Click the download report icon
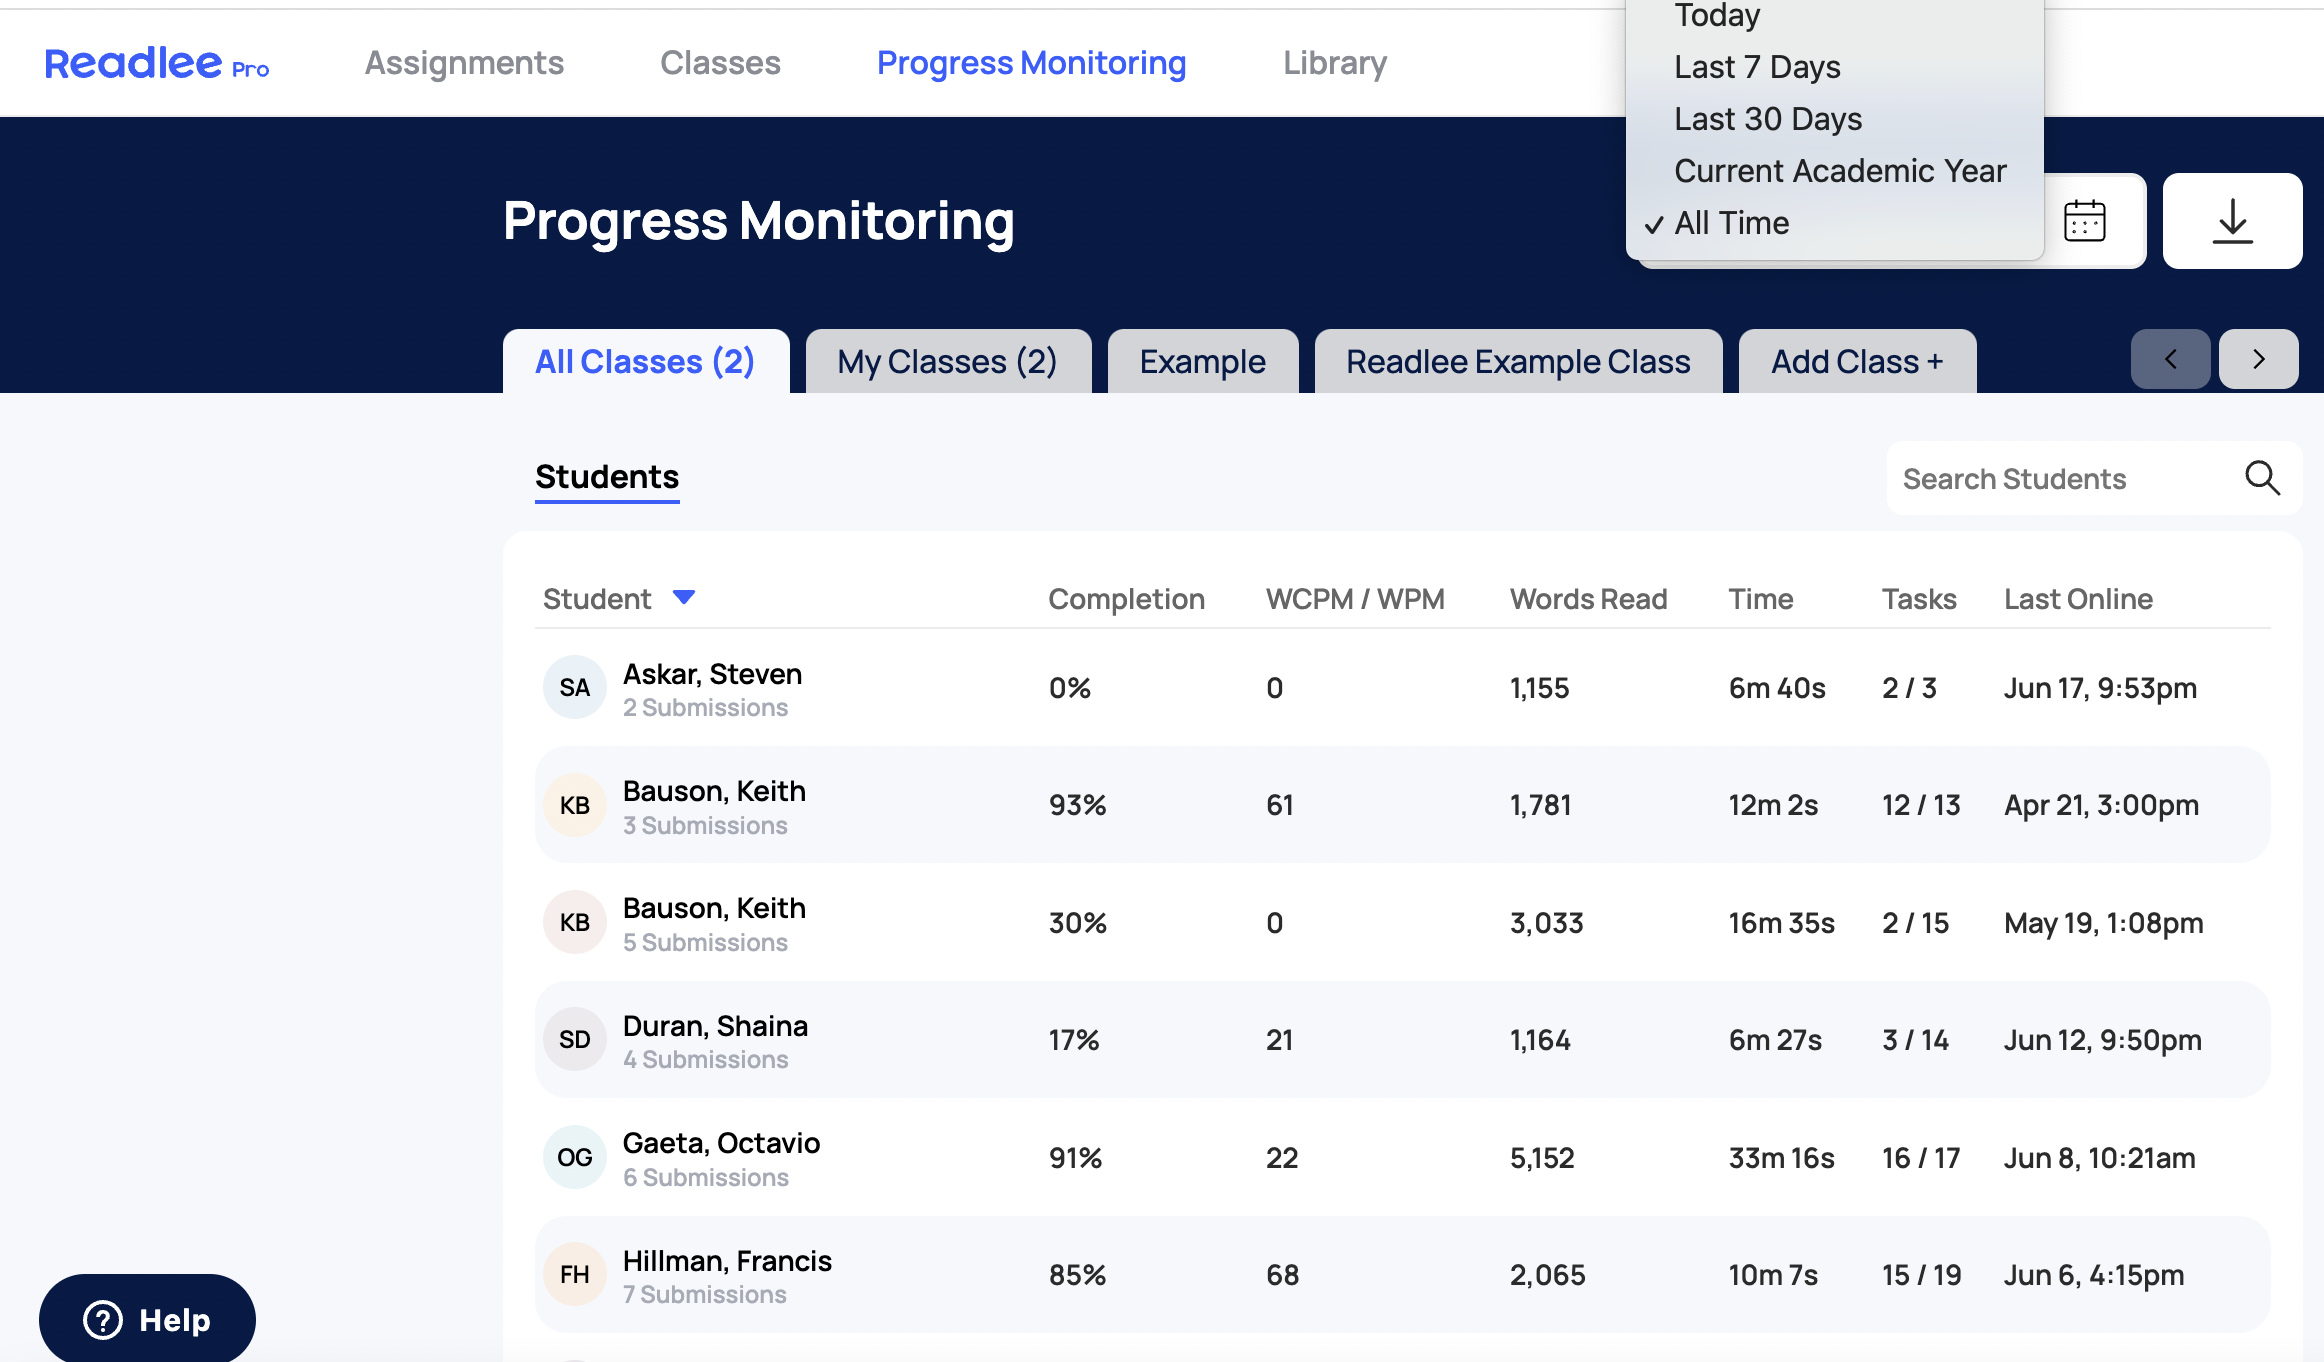Screen dimensions: 2324x1362 pyautogui.click(x=2232, y=221)
